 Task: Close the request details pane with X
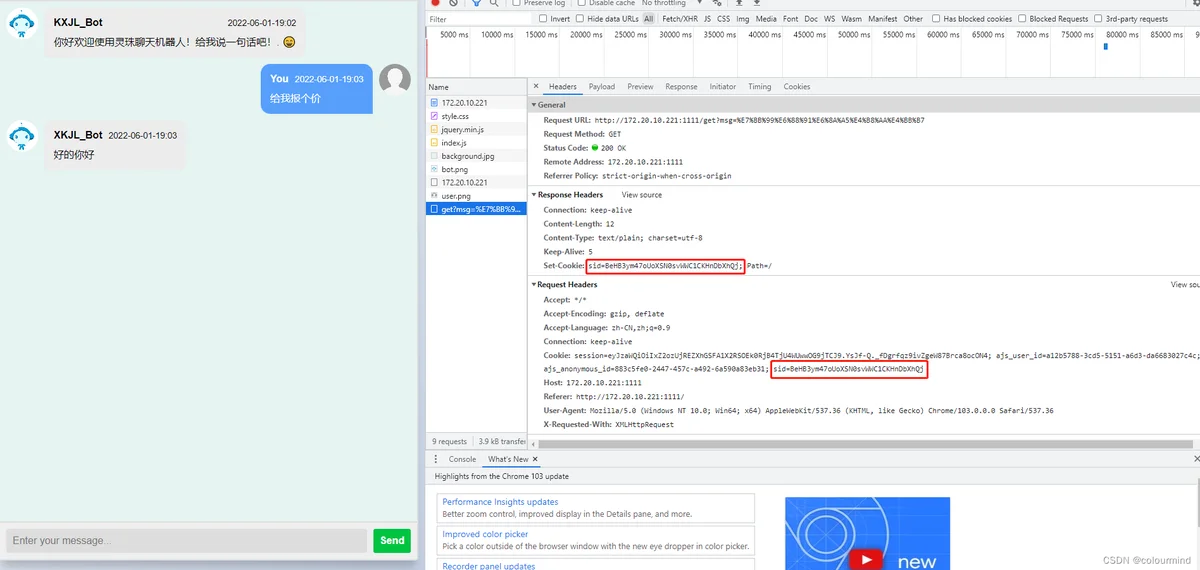click(536, 87)
